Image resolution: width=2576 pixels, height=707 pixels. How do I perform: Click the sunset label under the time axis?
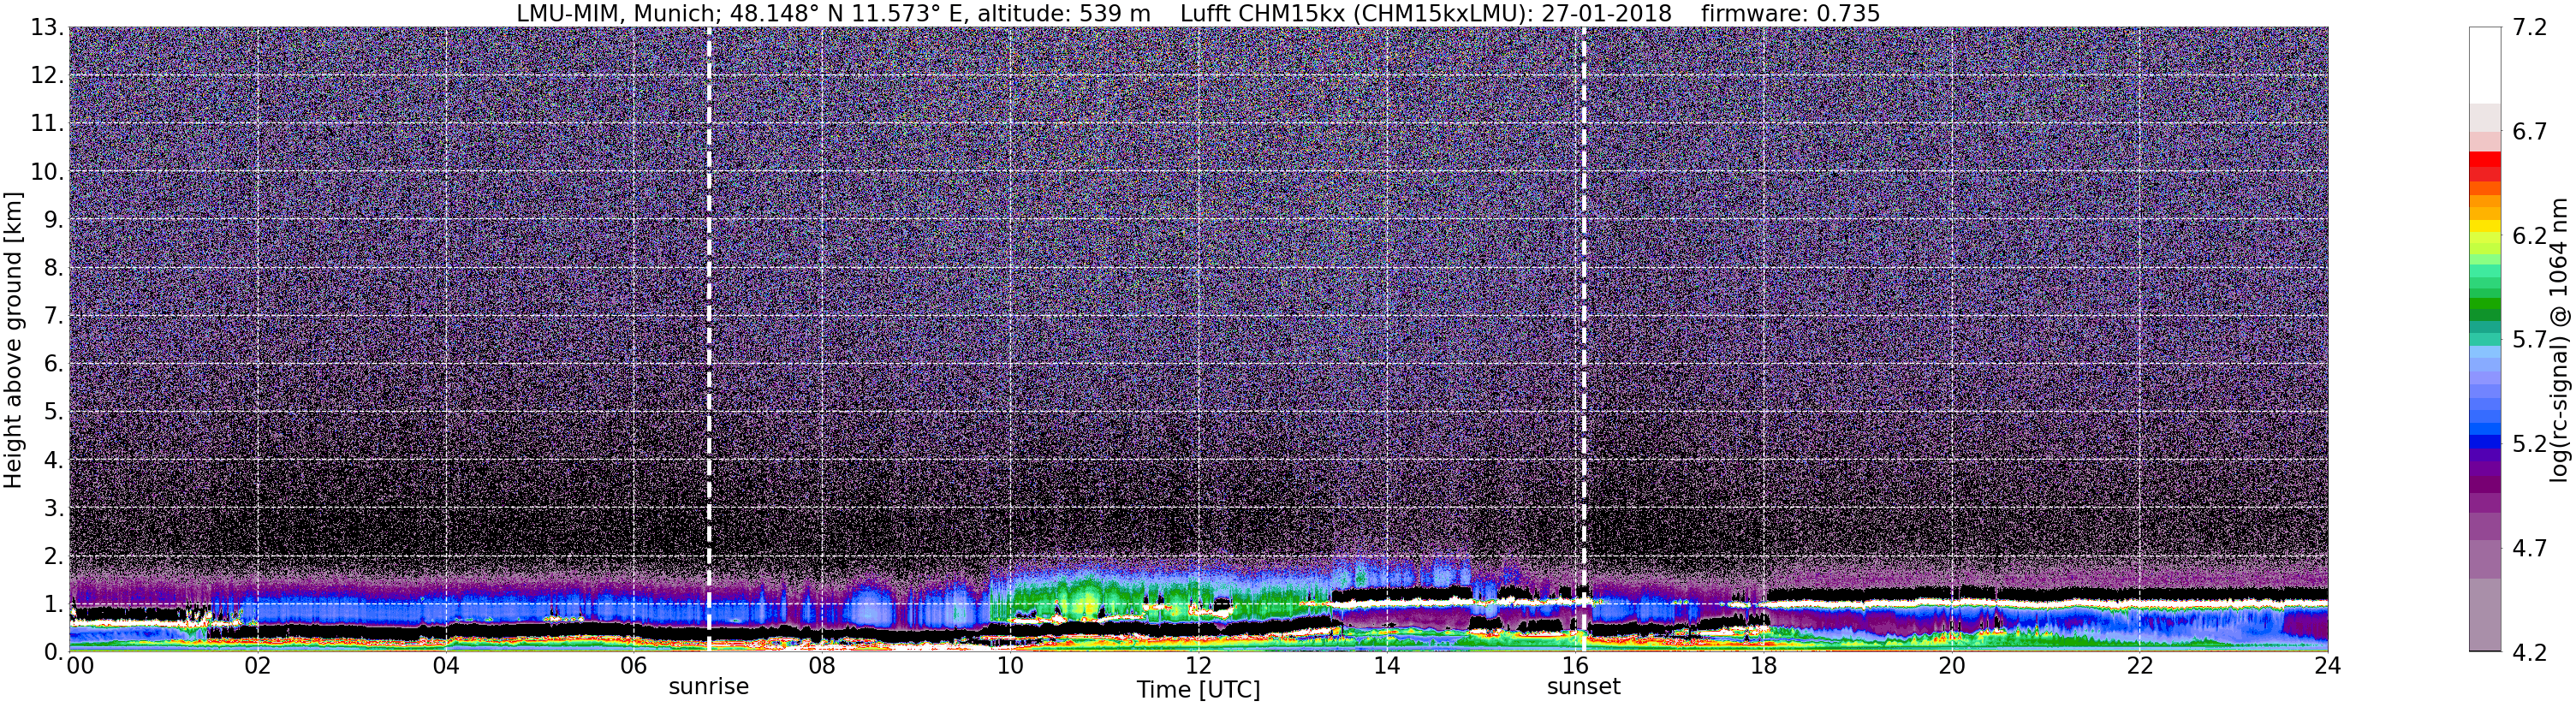[x=1583, y=687]
